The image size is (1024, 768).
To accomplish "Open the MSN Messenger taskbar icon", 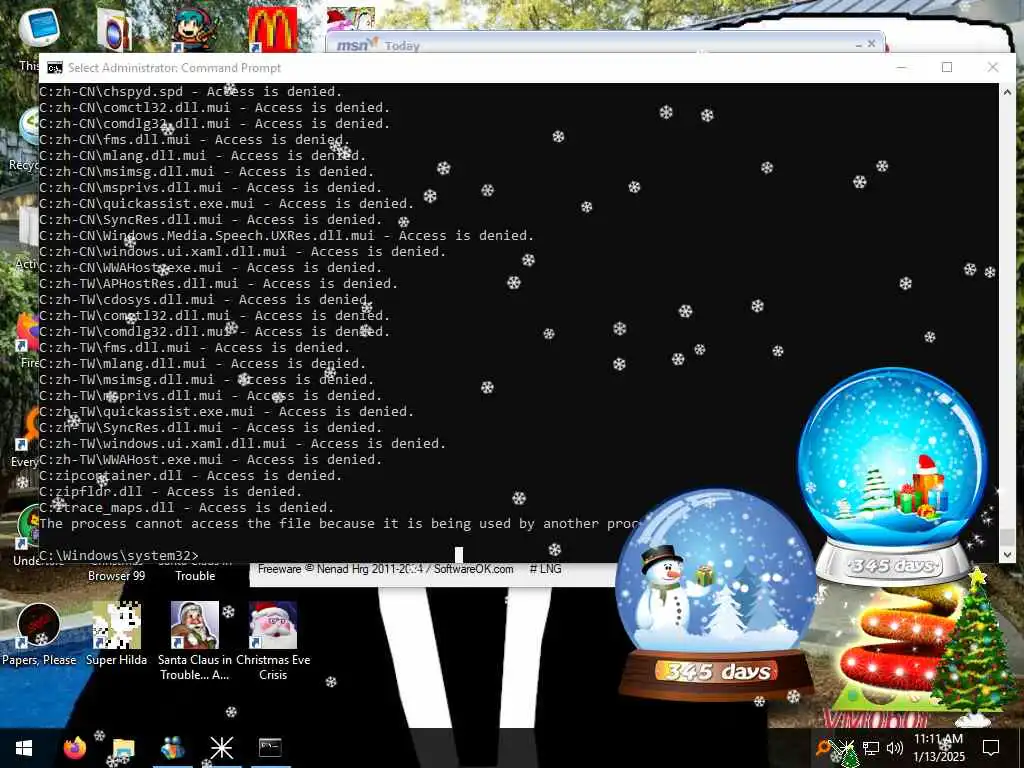I will (172, 748).
